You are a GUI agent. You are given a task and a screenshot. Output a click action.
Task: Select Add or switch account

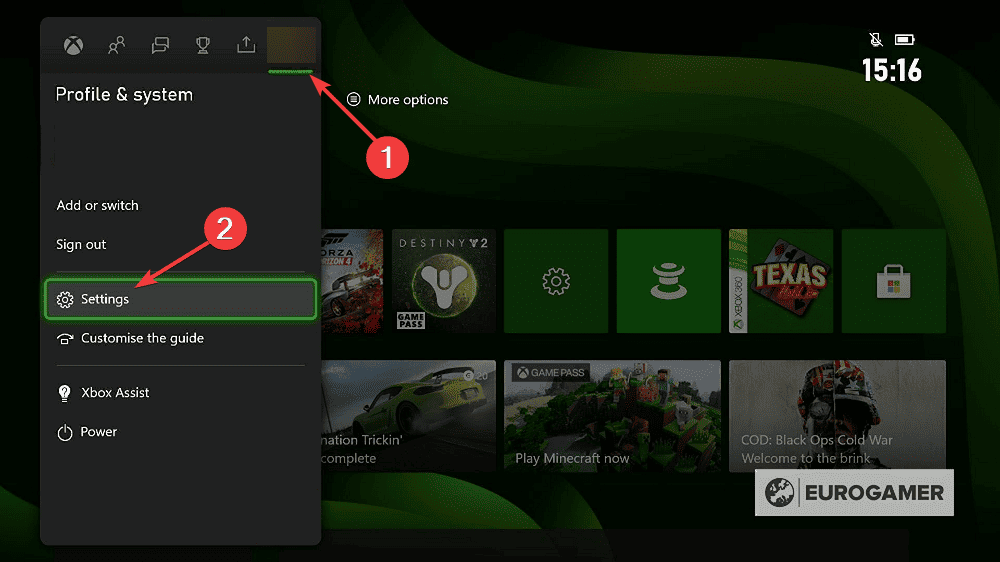(98, 205)
